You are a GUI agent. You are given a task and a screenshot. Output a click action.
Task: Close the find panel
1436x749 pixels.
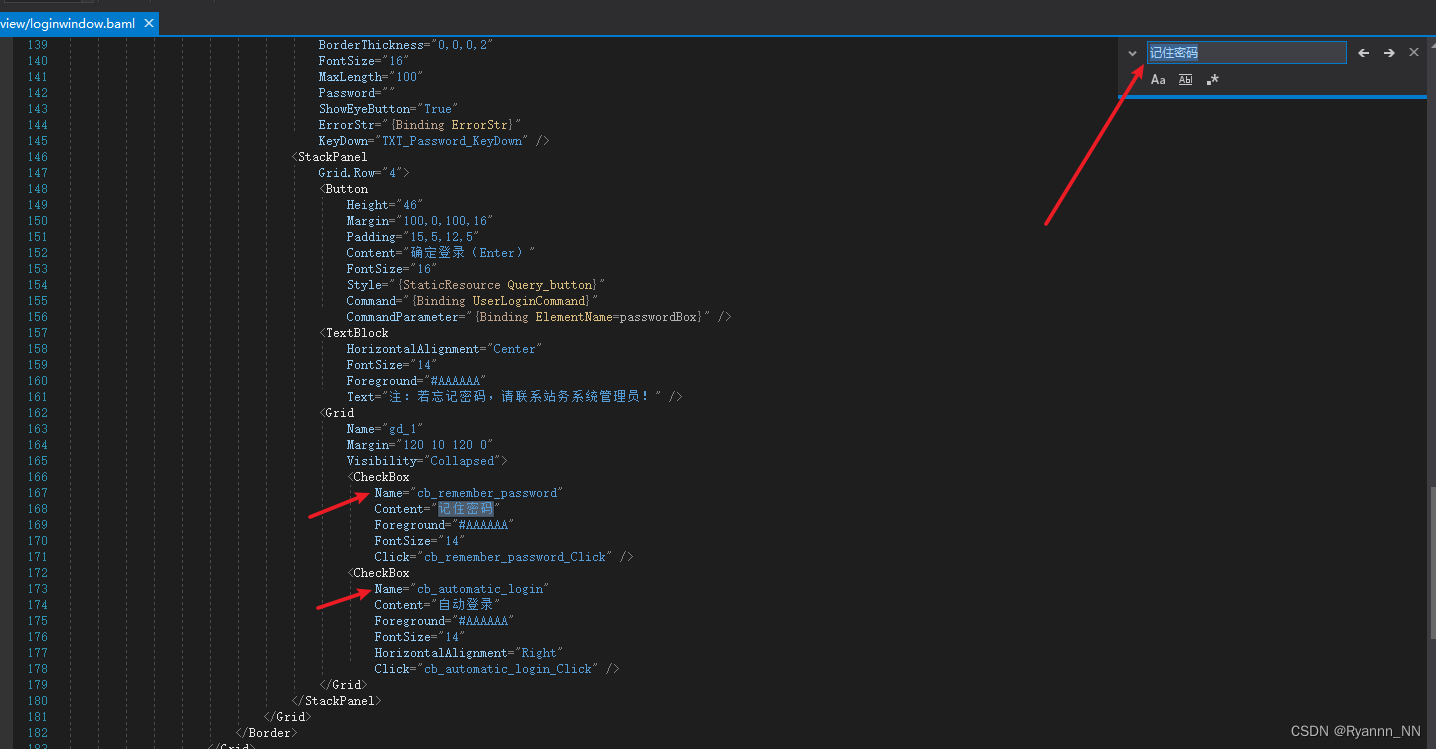[1414, 52]
